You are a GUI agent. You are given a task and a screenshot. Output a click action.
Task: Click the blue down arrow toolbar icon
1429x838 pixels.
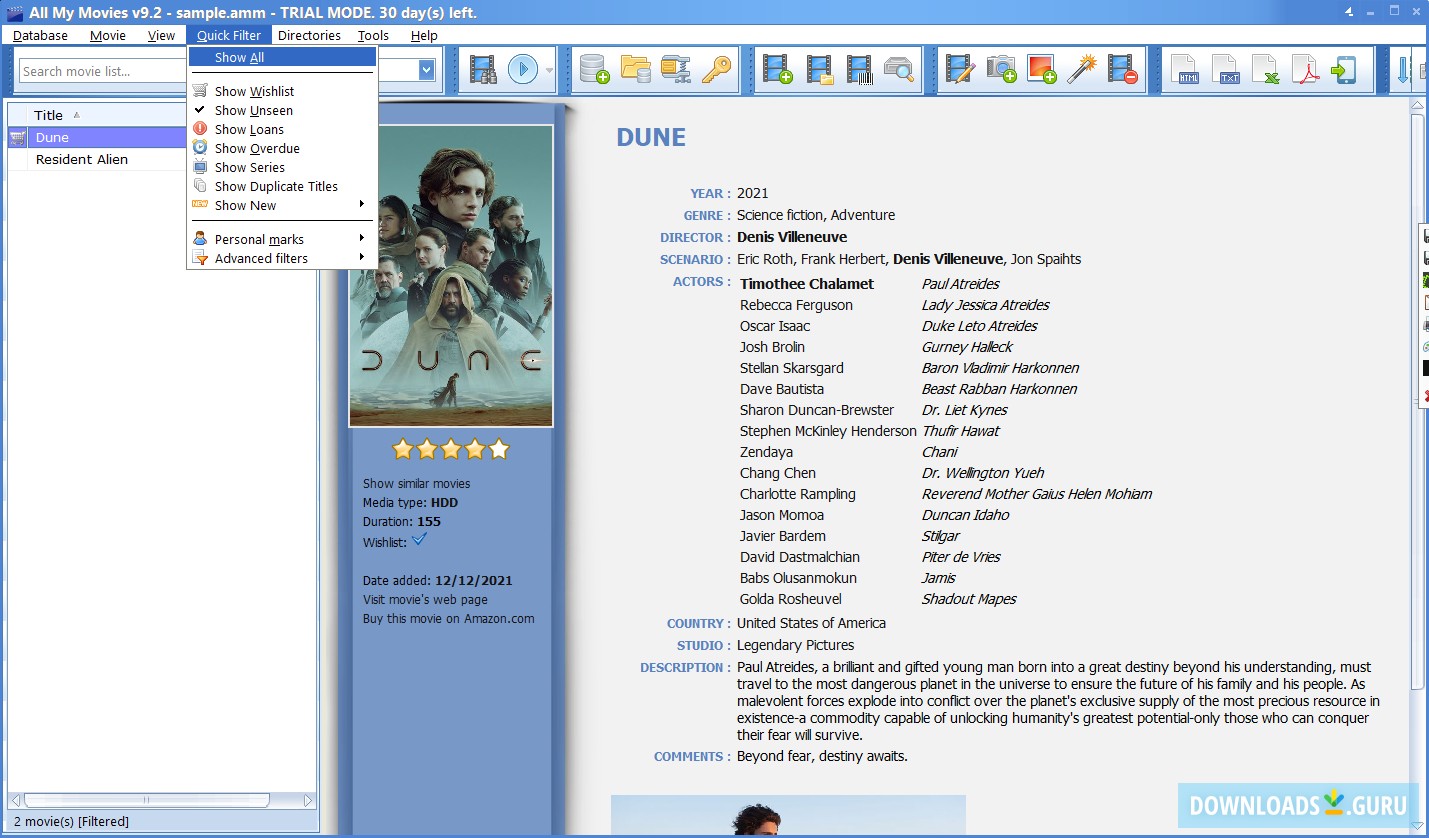tap(1403, 70)
